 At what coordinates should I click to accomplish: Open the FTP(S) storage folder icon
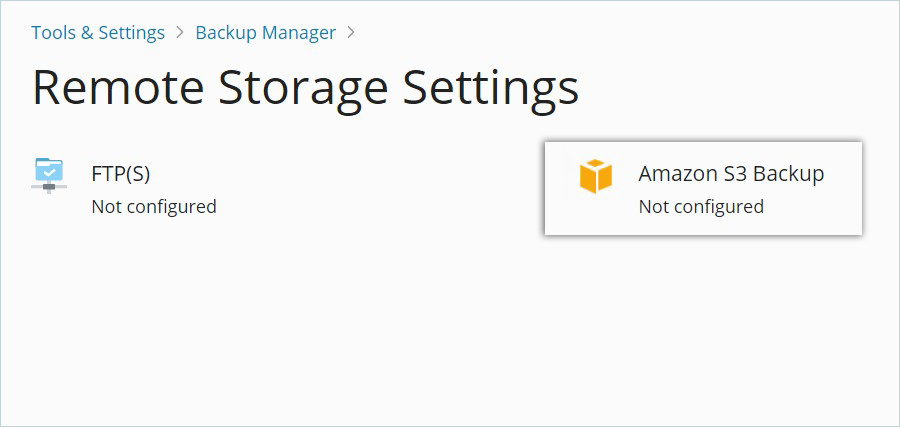(49, 176)
